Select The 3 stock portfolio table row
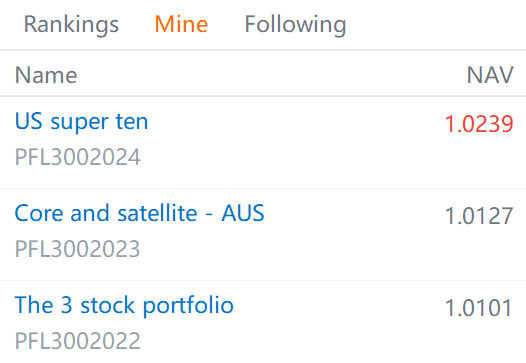 click(x=263, y=322)
